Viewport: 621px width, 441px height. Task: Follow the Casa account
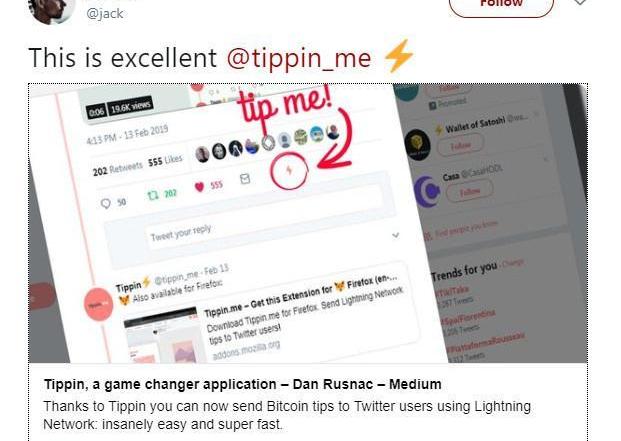(470, 192)
